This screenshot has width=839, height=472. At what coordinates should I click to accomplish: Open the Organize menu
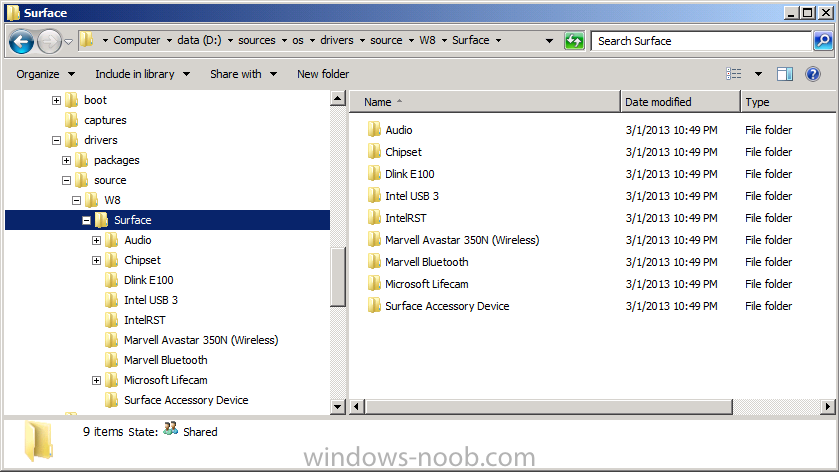click(45, 74)
